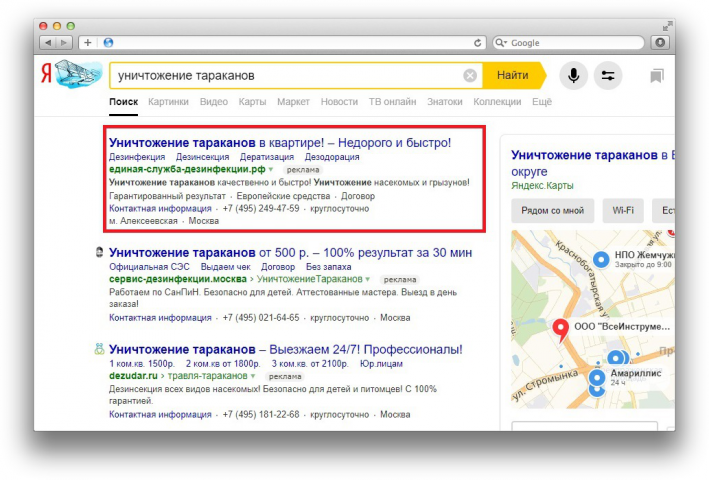Expand the Ещё more menu
The height and width of the screenshot is (480, 709).
(542, 102)
